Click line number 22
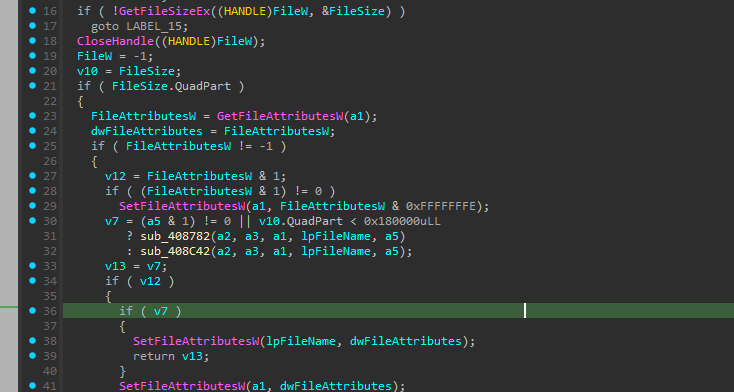 (x=50, y=101)
